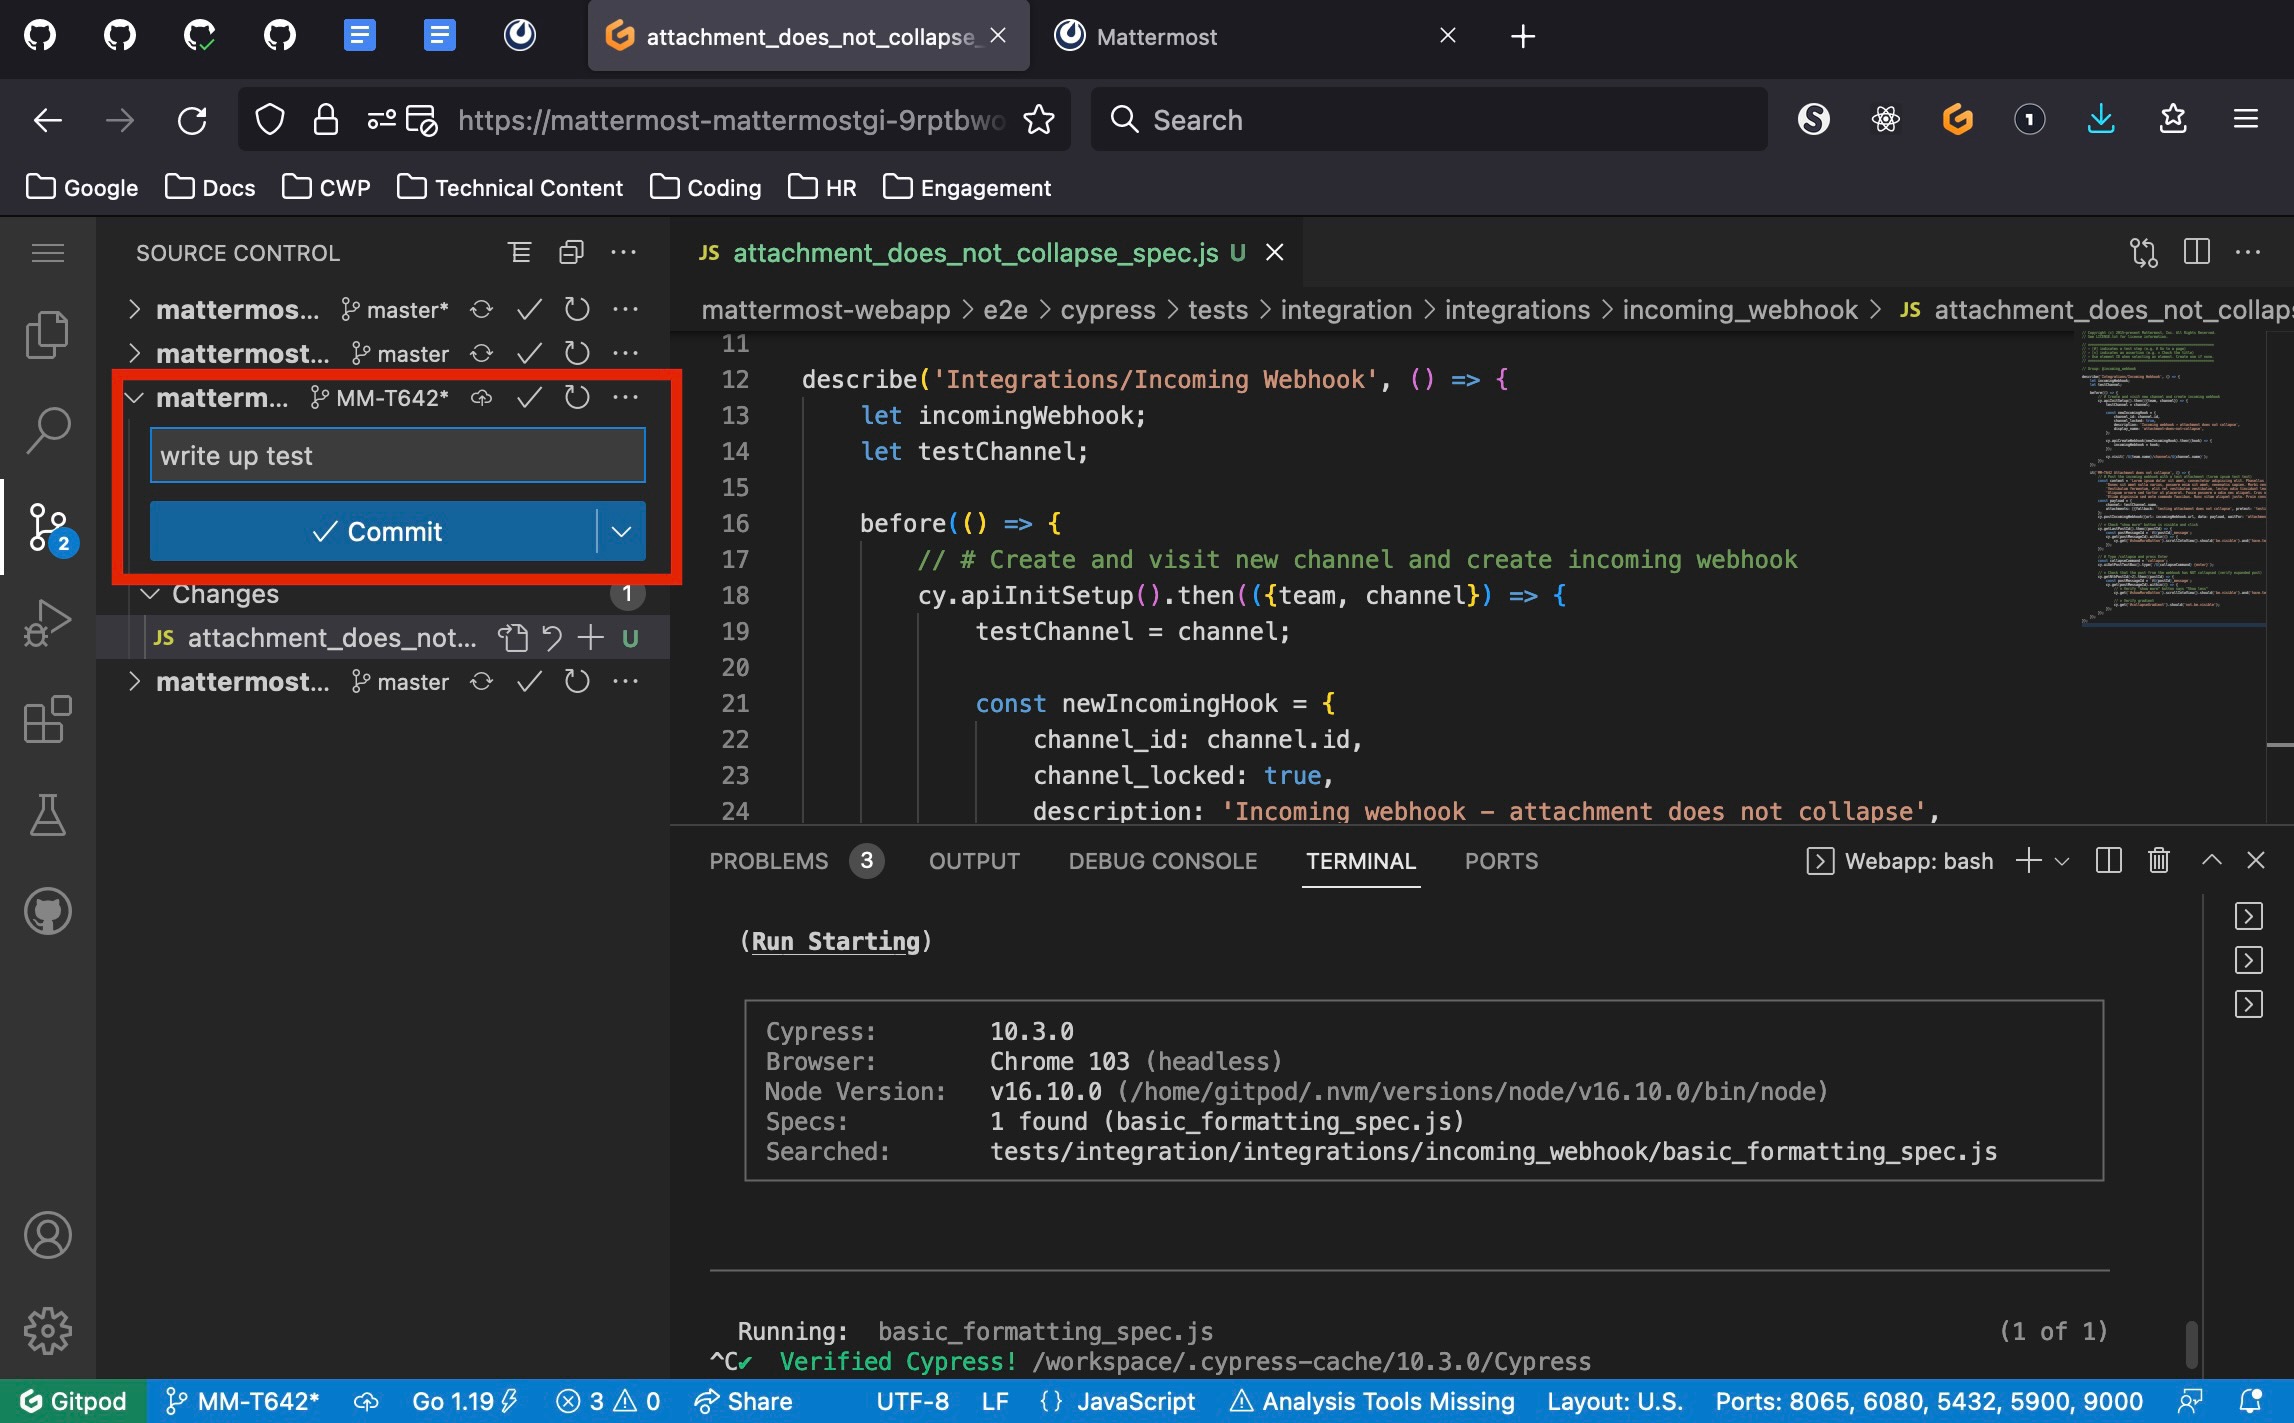Expand the first mattermos... master* repository
Viewport: 2294px width, 1423px height.
pos(134,310)
